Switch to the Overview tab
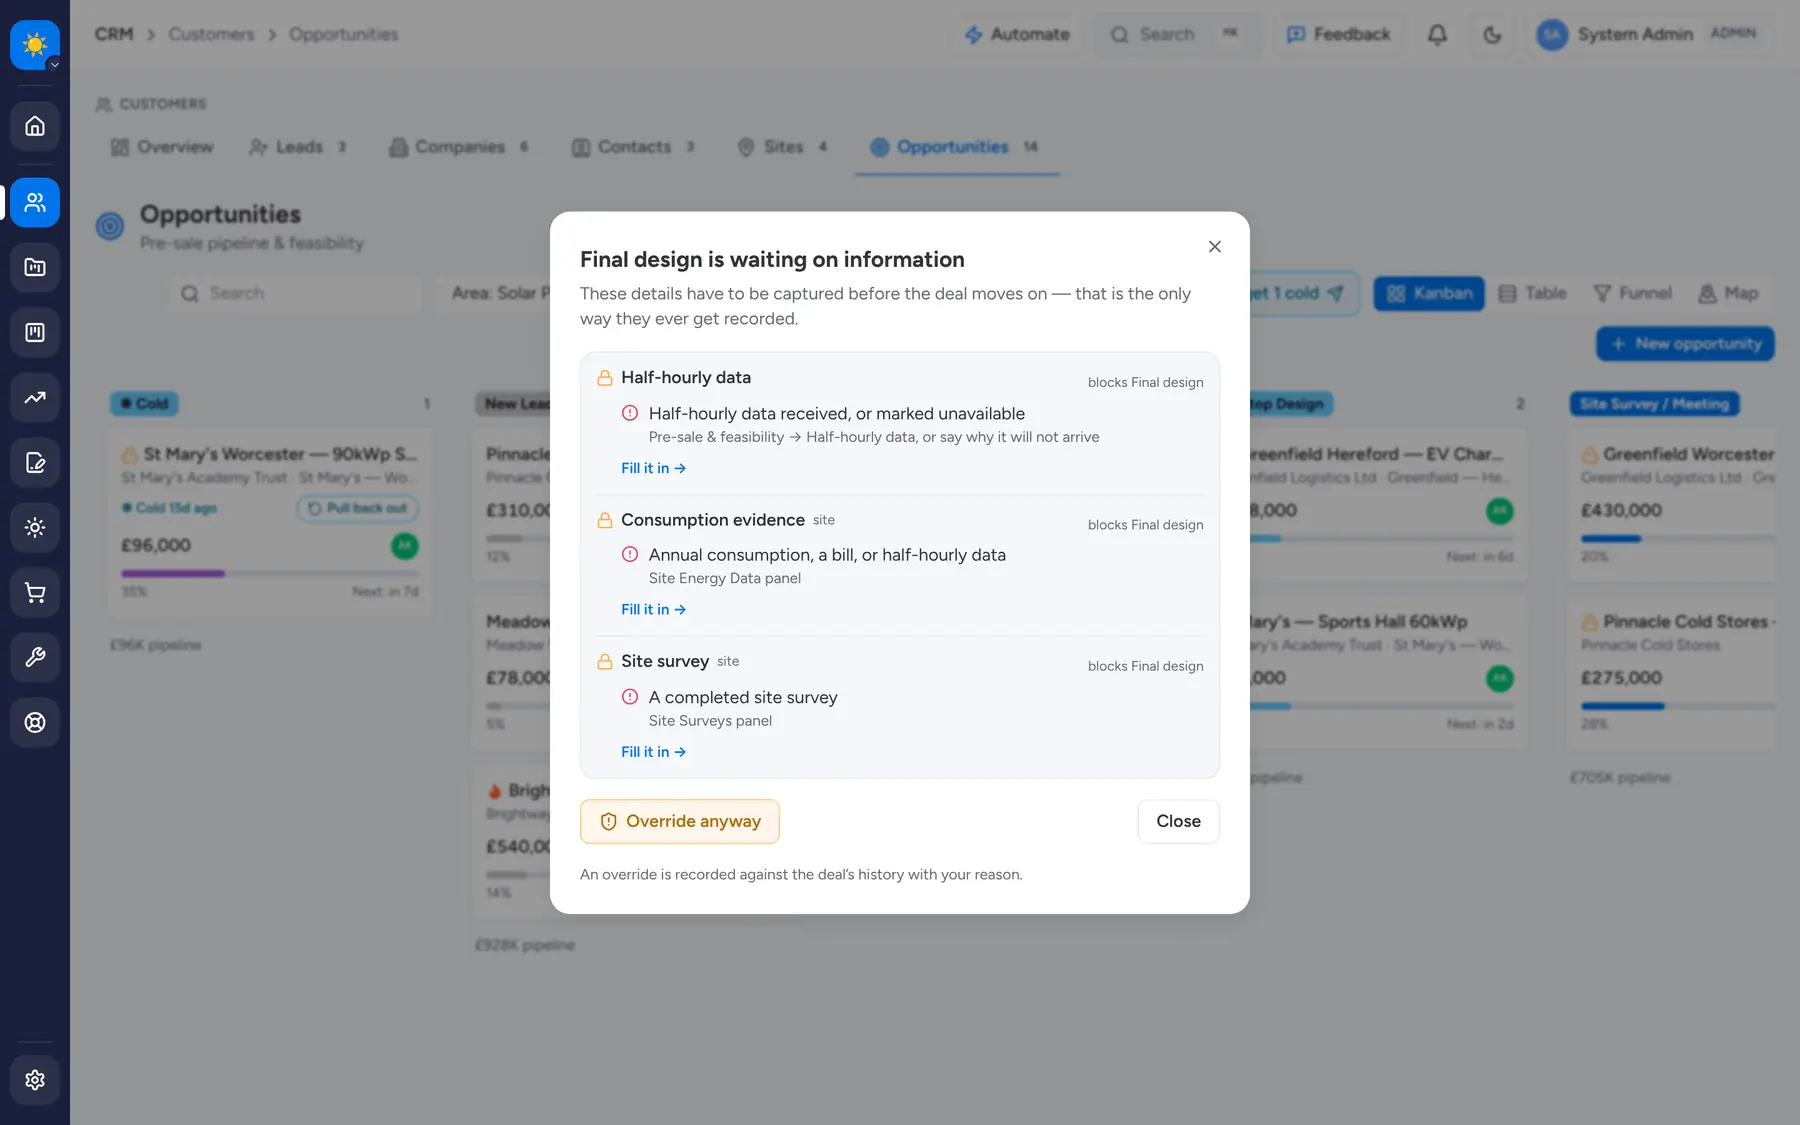The width and height of the screenshot is (1800, 1125). 162,147
